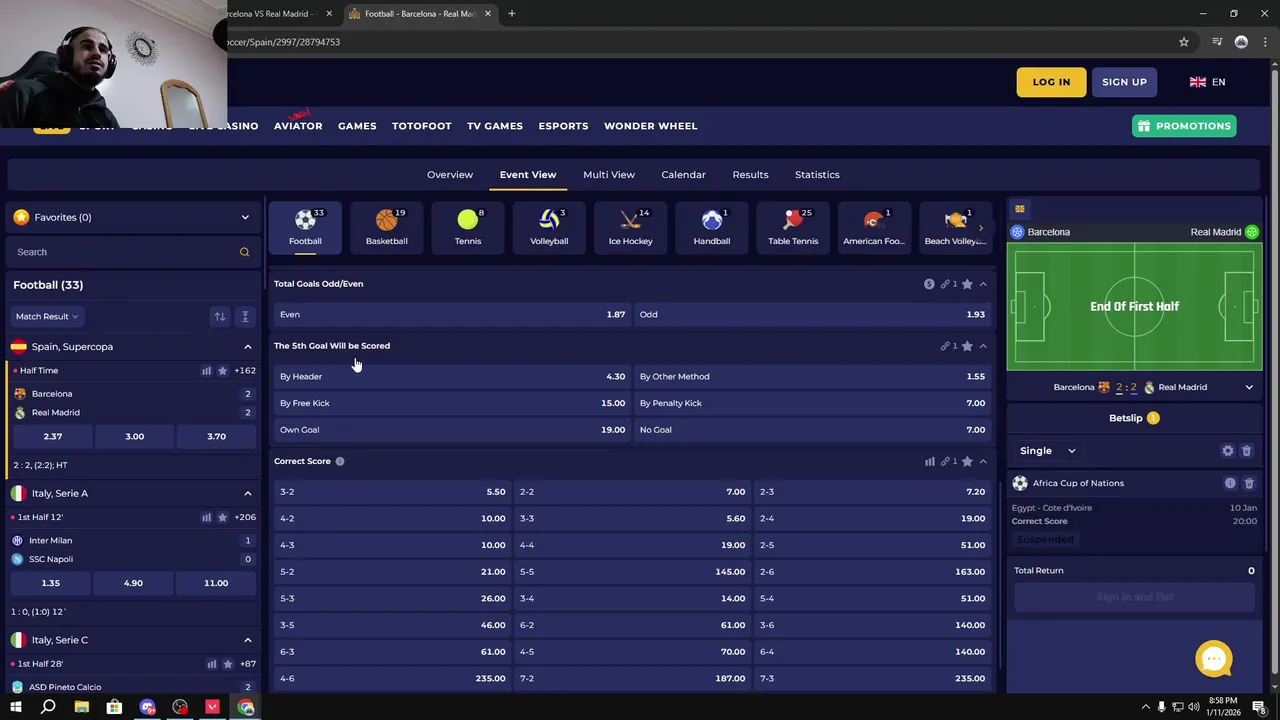
Task: Select the Table Tennis sport icon
Action: 793,227
